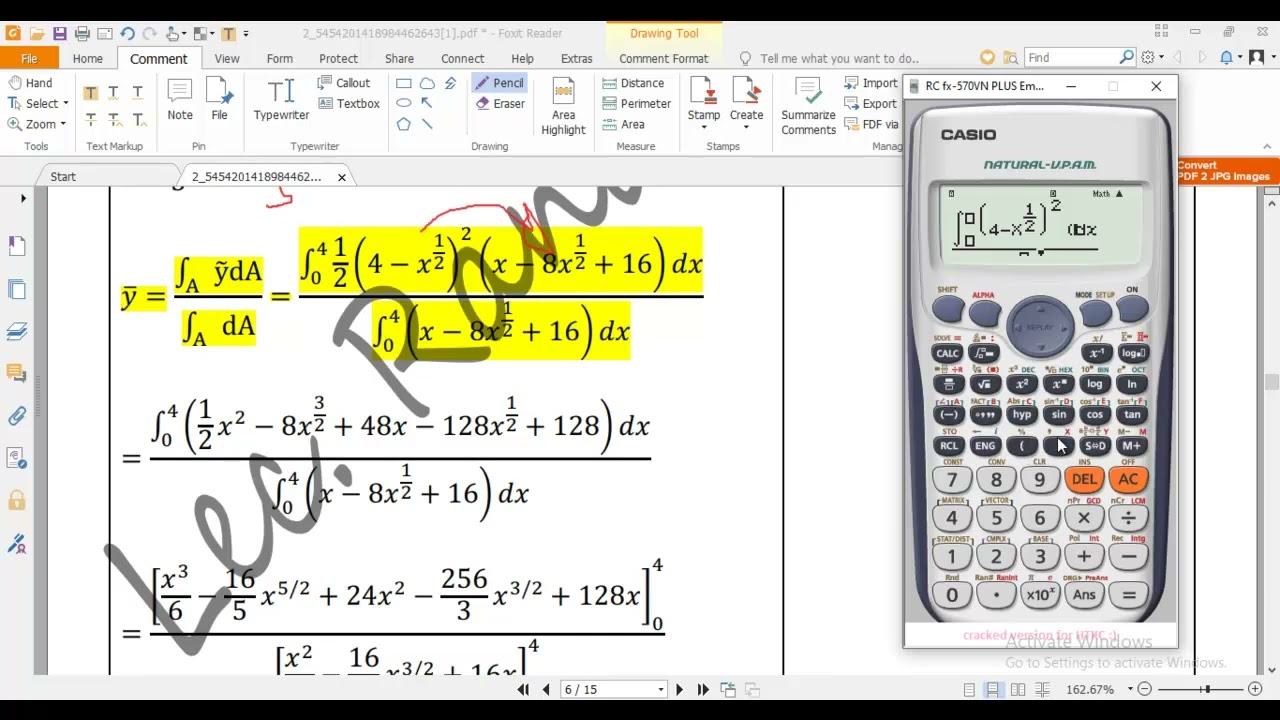Switch to single page view
This screenshot has width=1280, height=720.
point(969,689)
